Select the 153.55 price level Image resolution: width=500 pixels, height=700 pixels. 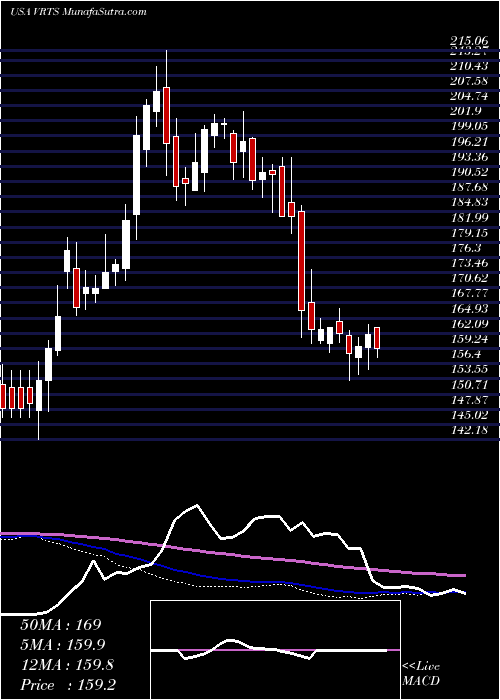pyautogui.click(x=469, y=370)
